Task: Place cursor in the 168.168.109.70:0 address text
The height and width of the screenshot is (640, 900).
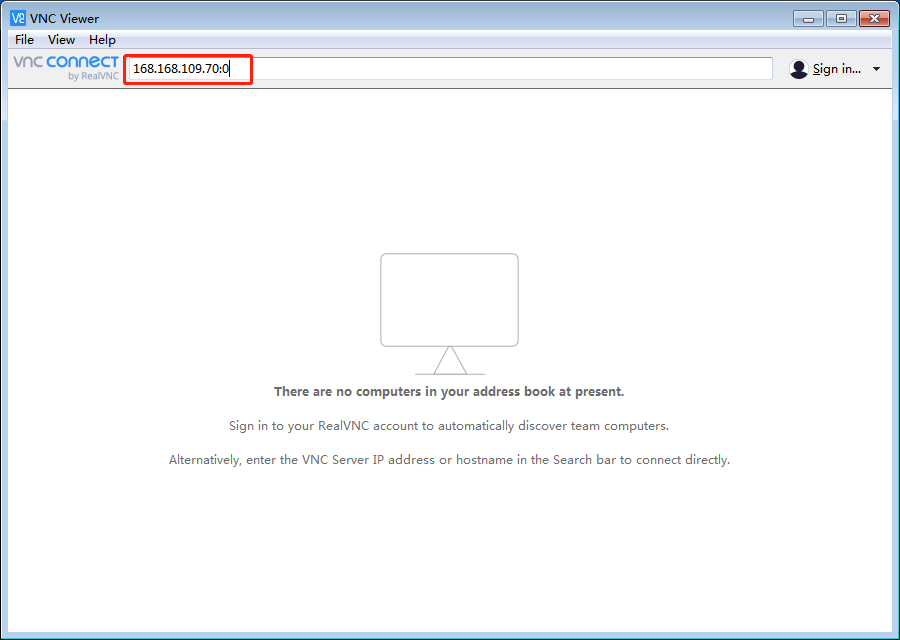Action: (181, 69)
